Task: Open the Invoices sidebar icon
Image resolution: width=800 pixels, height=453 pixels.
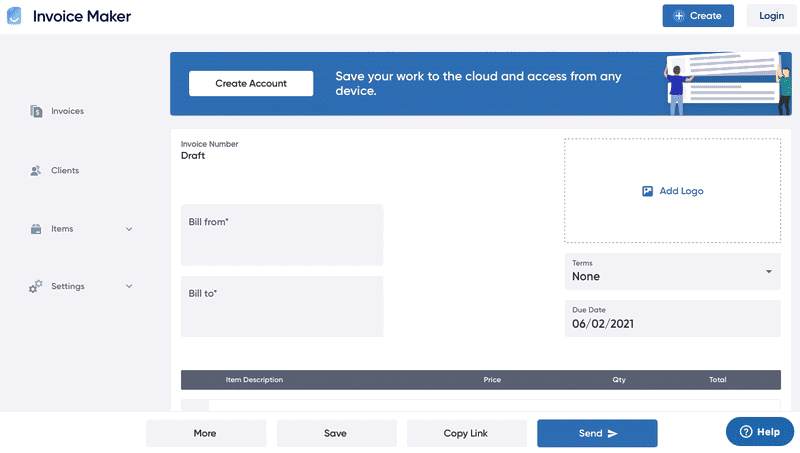Action: (36, 111)
